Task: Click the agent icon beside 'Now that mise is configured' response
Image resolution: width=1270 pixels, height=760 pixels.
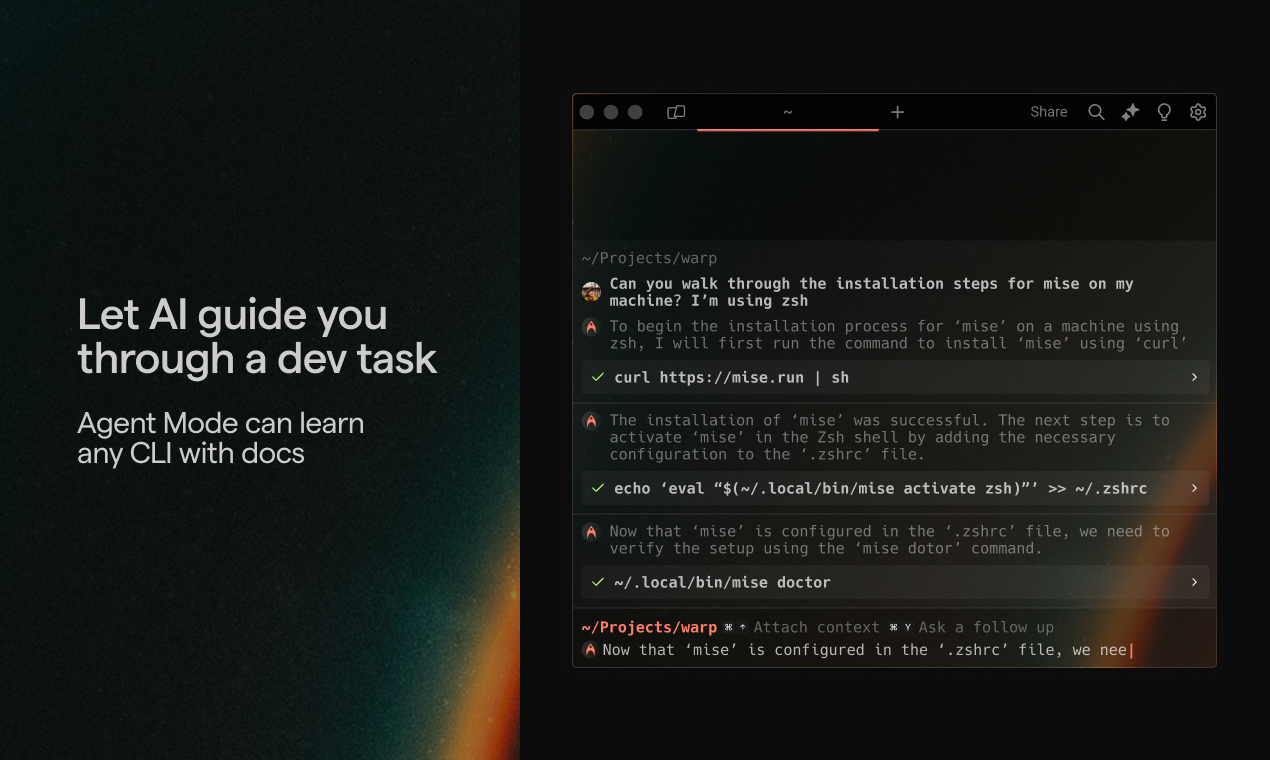Action: point(591,532)
